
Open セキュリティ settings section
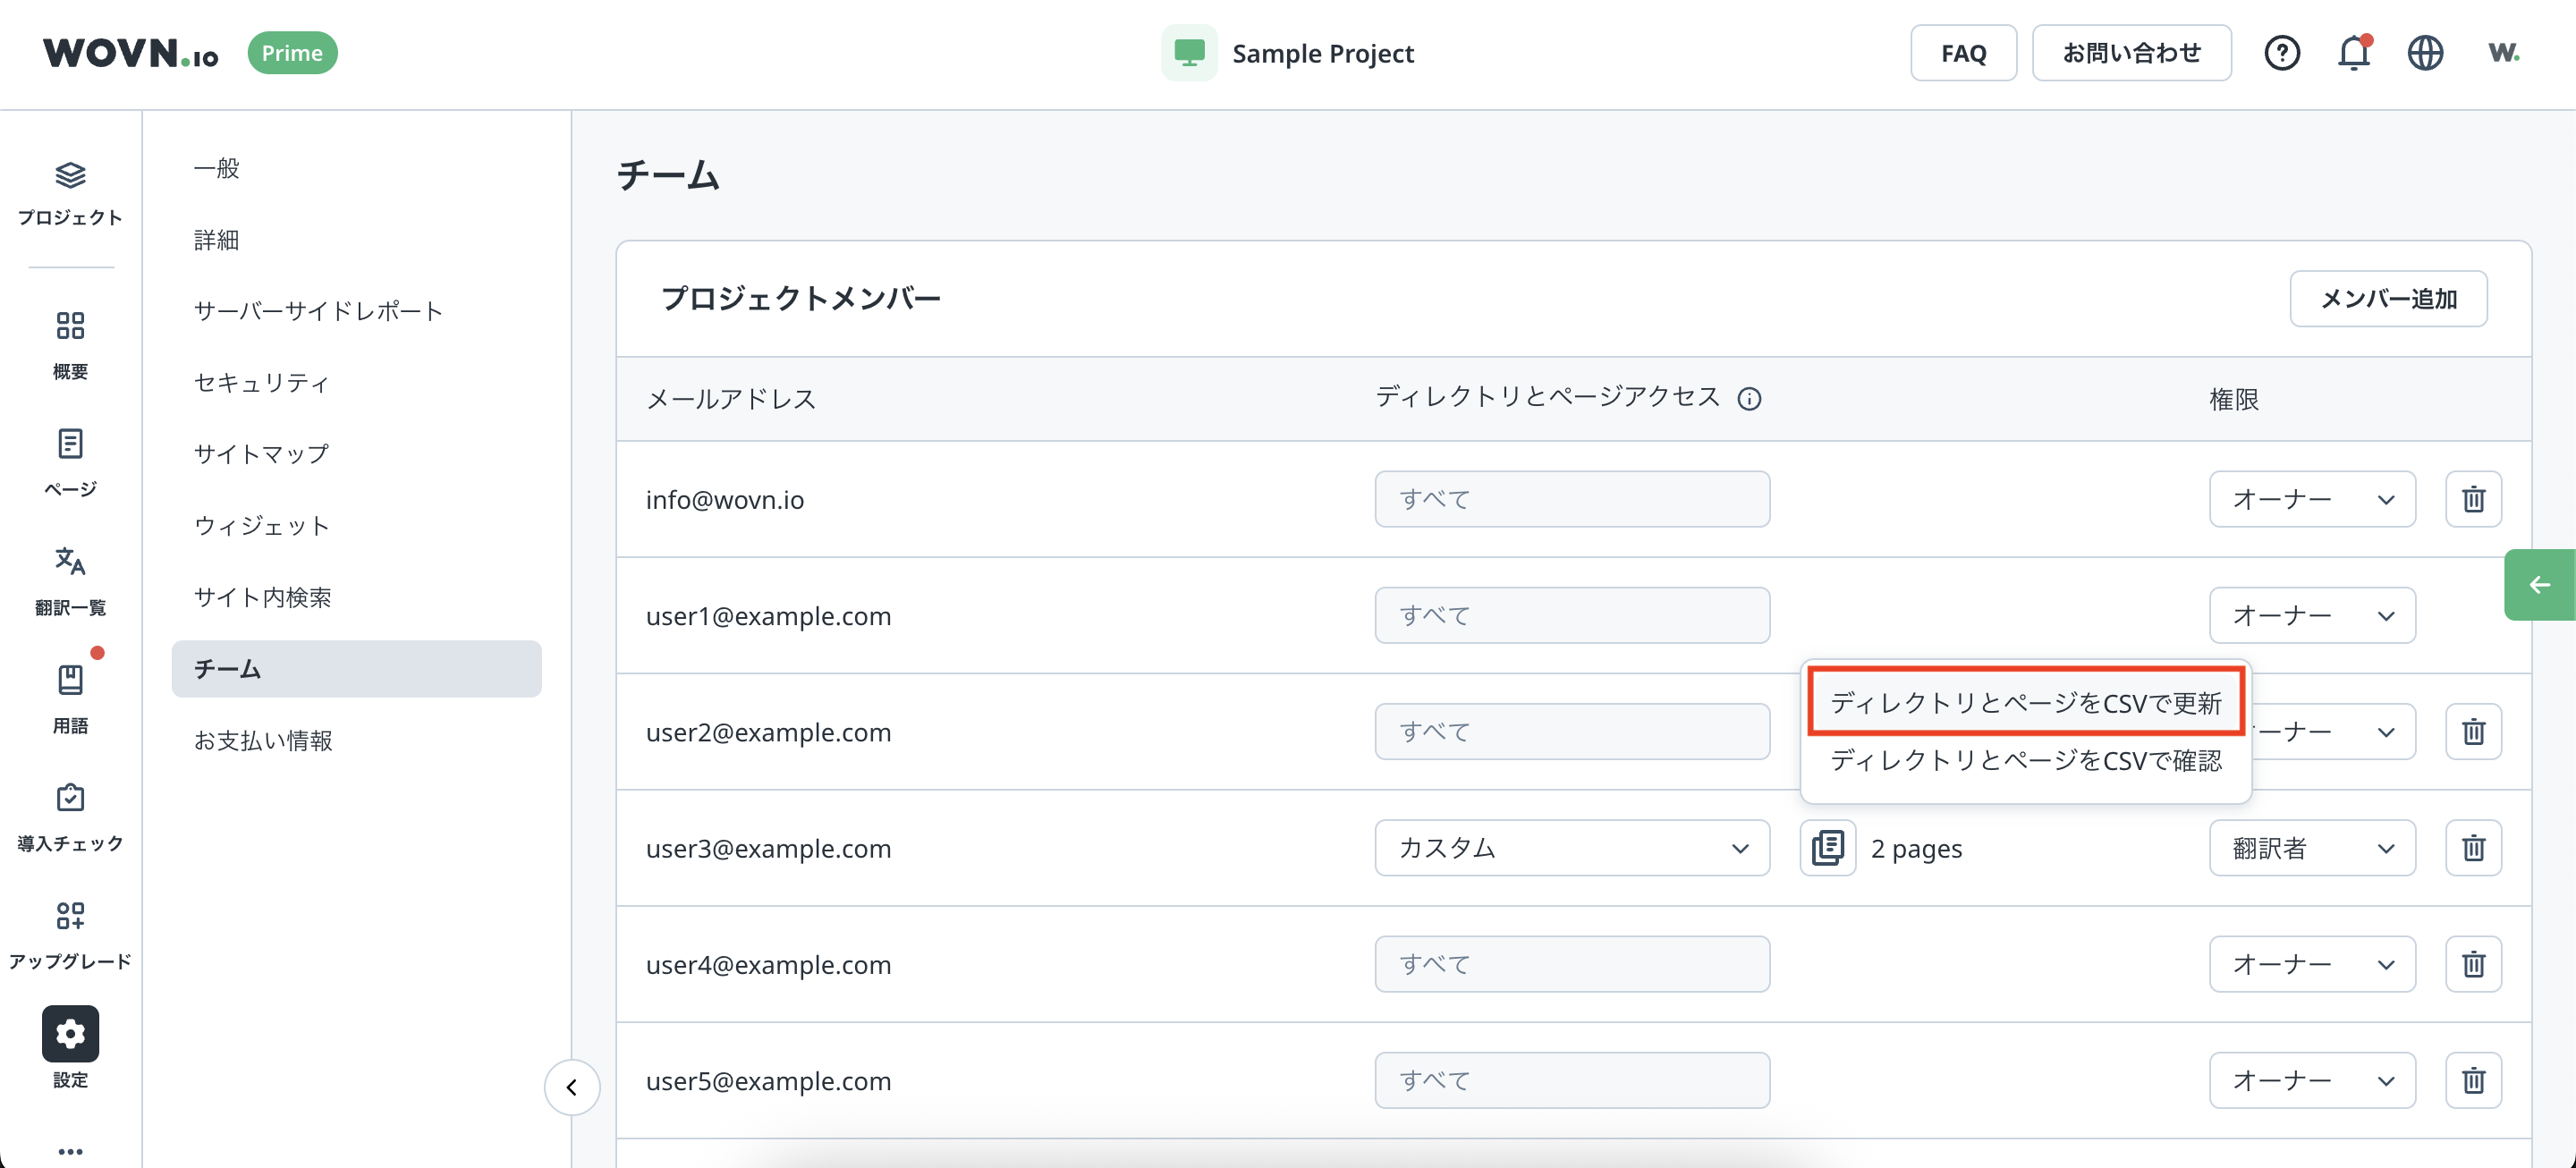261,383
